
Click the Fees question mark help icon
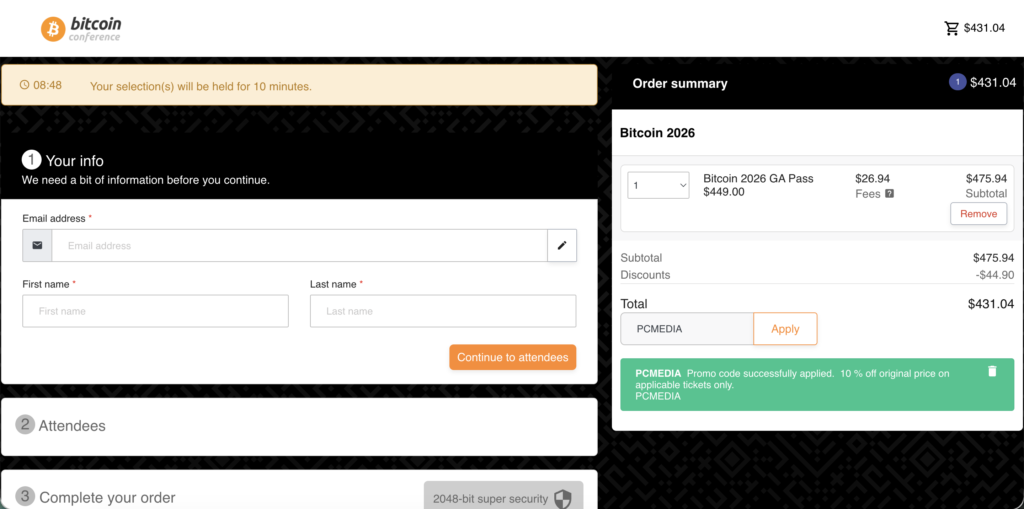click(889, 194)
